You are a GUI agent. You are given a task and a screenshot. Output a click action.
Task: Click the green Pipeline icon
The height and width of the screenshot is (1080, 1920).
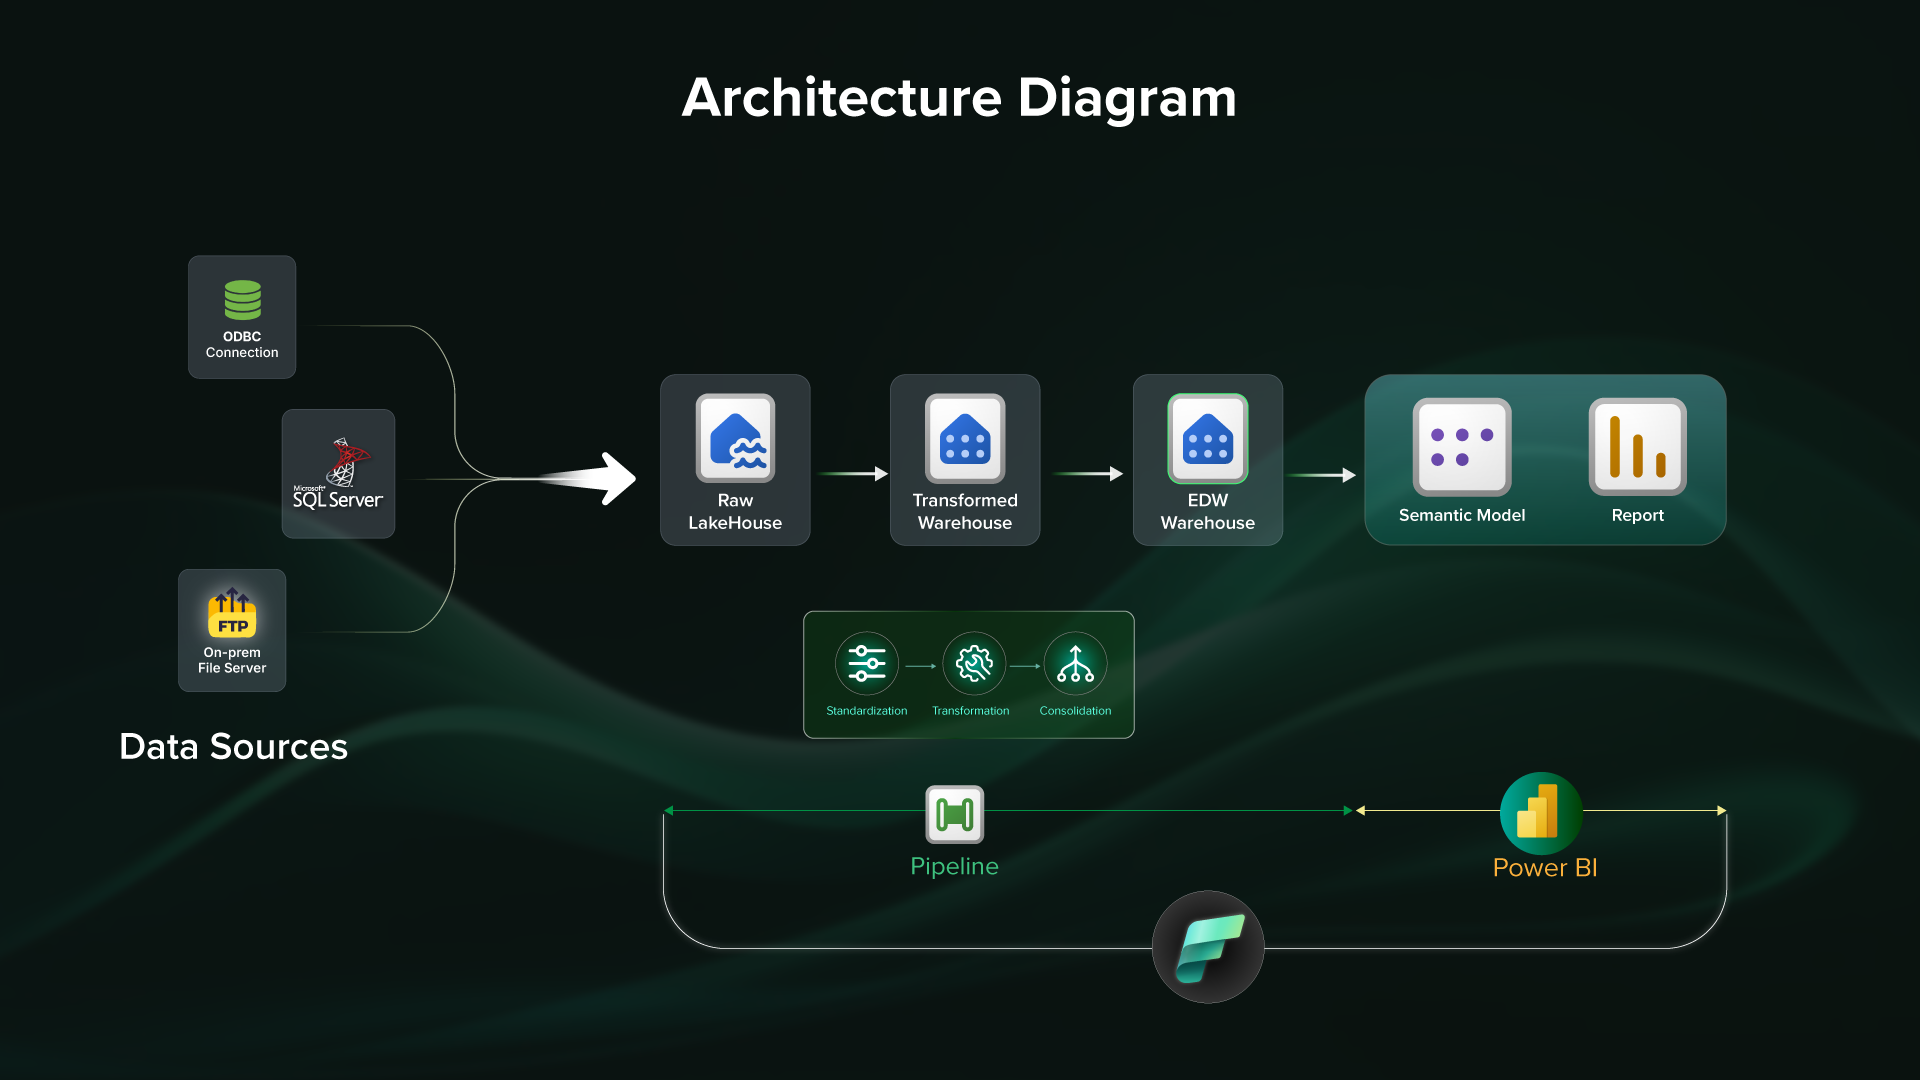tap(954, 814)
